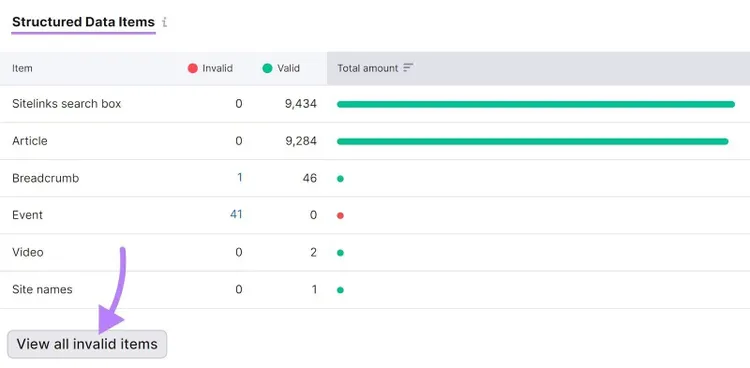Click the valid value 9,434

[301, 104]
